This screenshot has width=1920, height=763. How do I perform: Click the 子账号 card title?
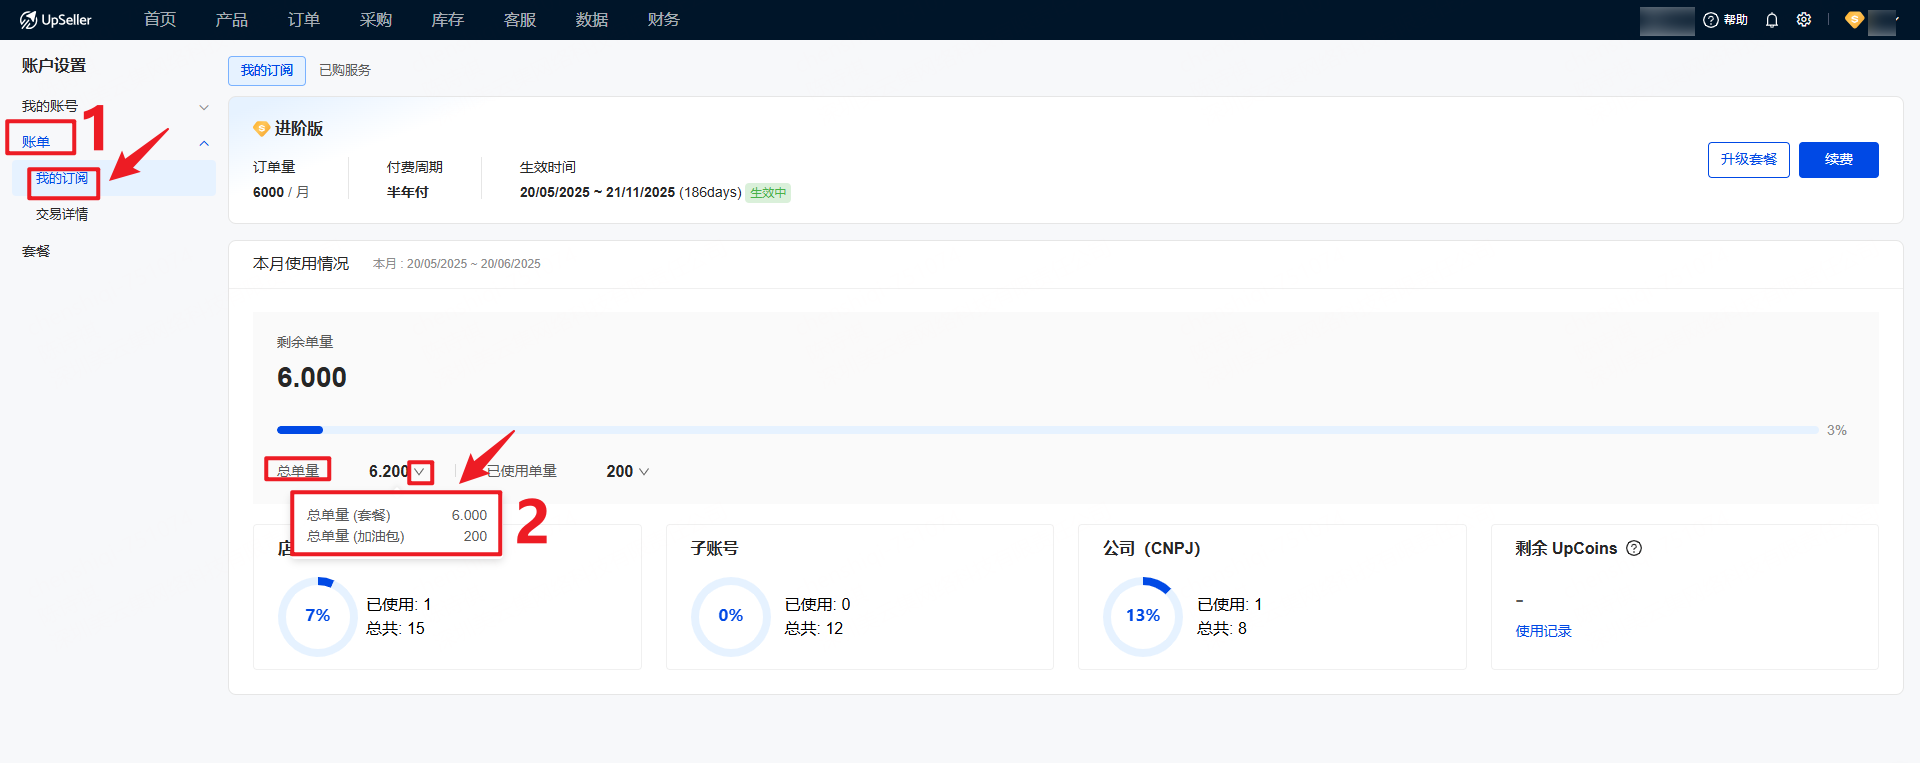714,548
